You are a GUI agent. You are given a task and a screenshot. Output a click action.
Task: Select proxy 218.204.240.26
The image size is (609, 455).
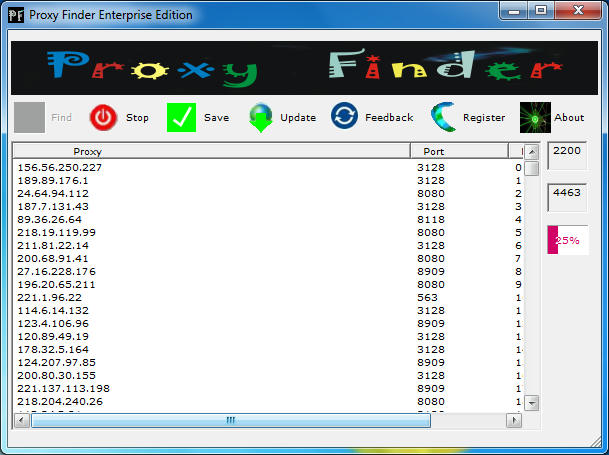click(x=60, y=402)
